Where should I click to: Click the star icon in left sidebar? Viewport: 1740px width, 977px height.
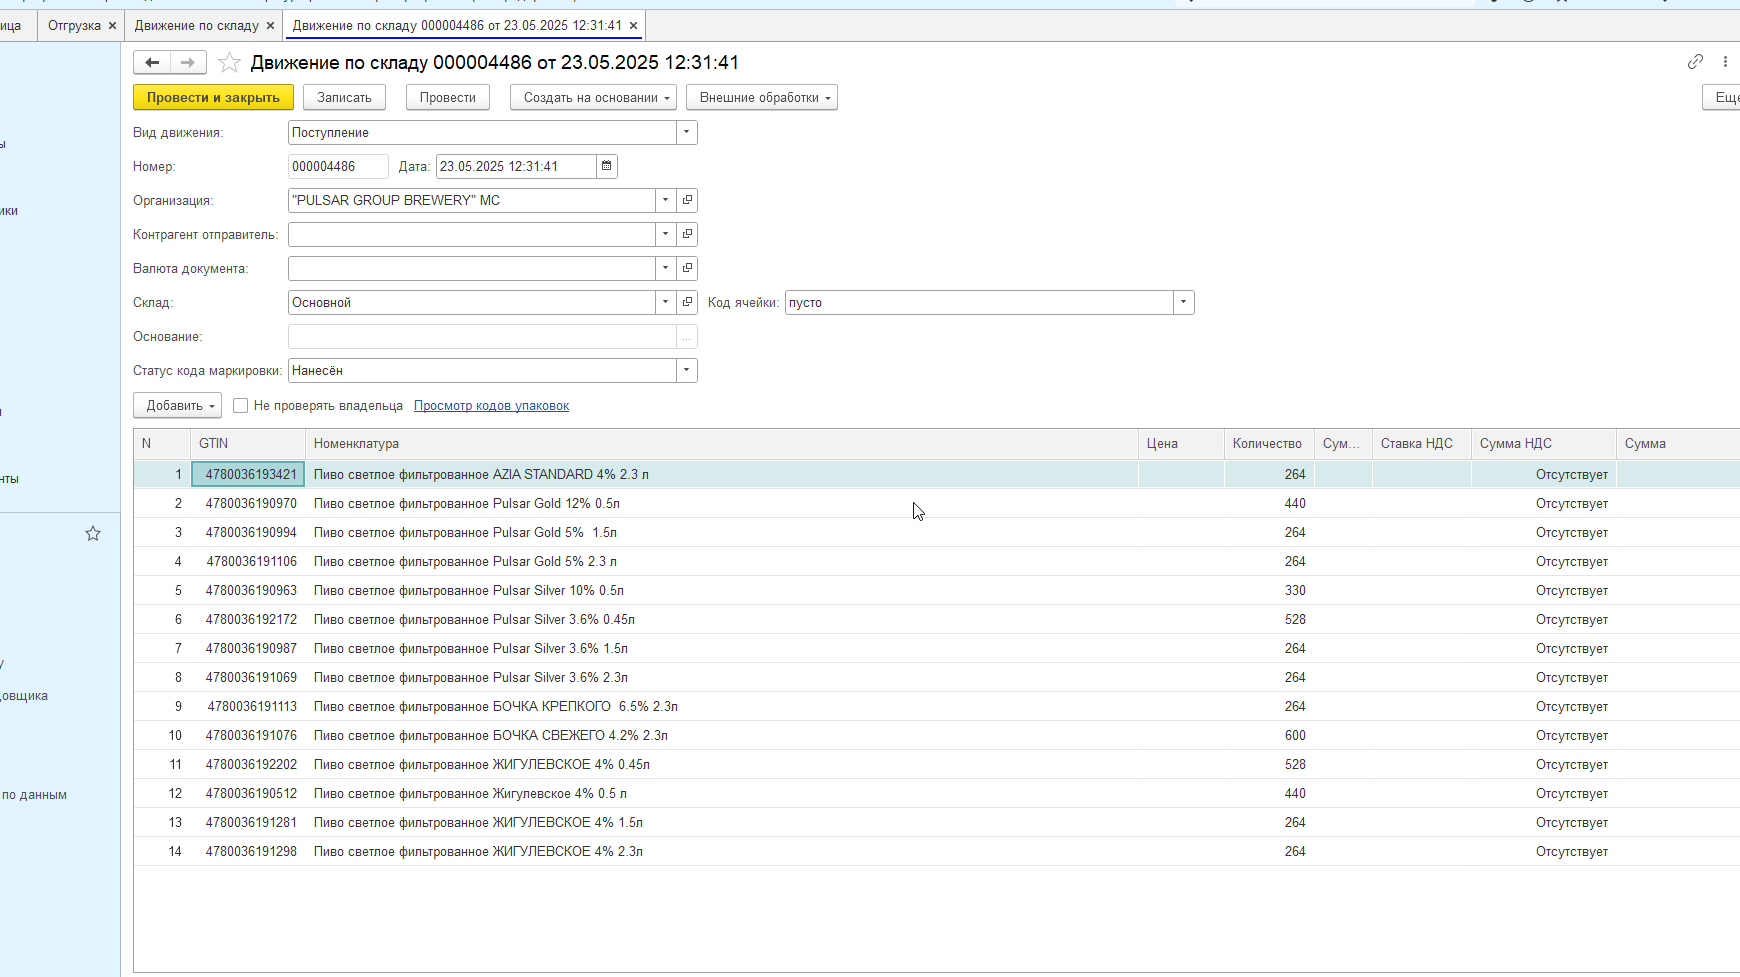tap(93, 534)
